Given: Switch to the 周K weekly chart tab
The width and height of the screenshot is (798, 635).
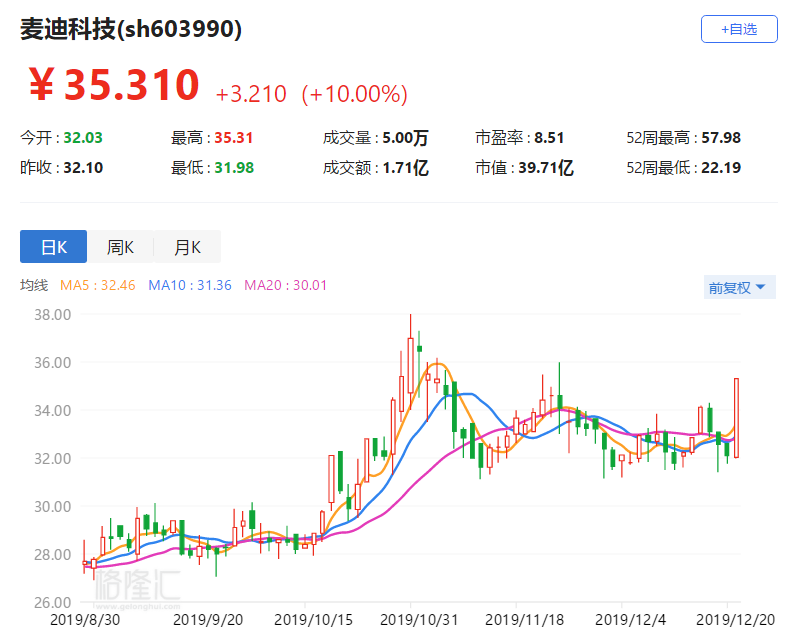Looking at the screenshot, I should (120, 247).
